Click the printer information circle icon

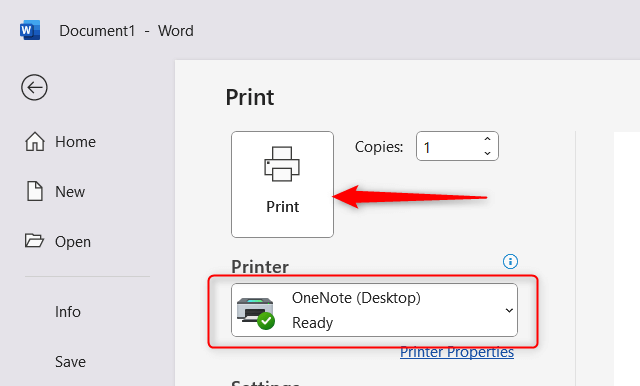(510, 261)
